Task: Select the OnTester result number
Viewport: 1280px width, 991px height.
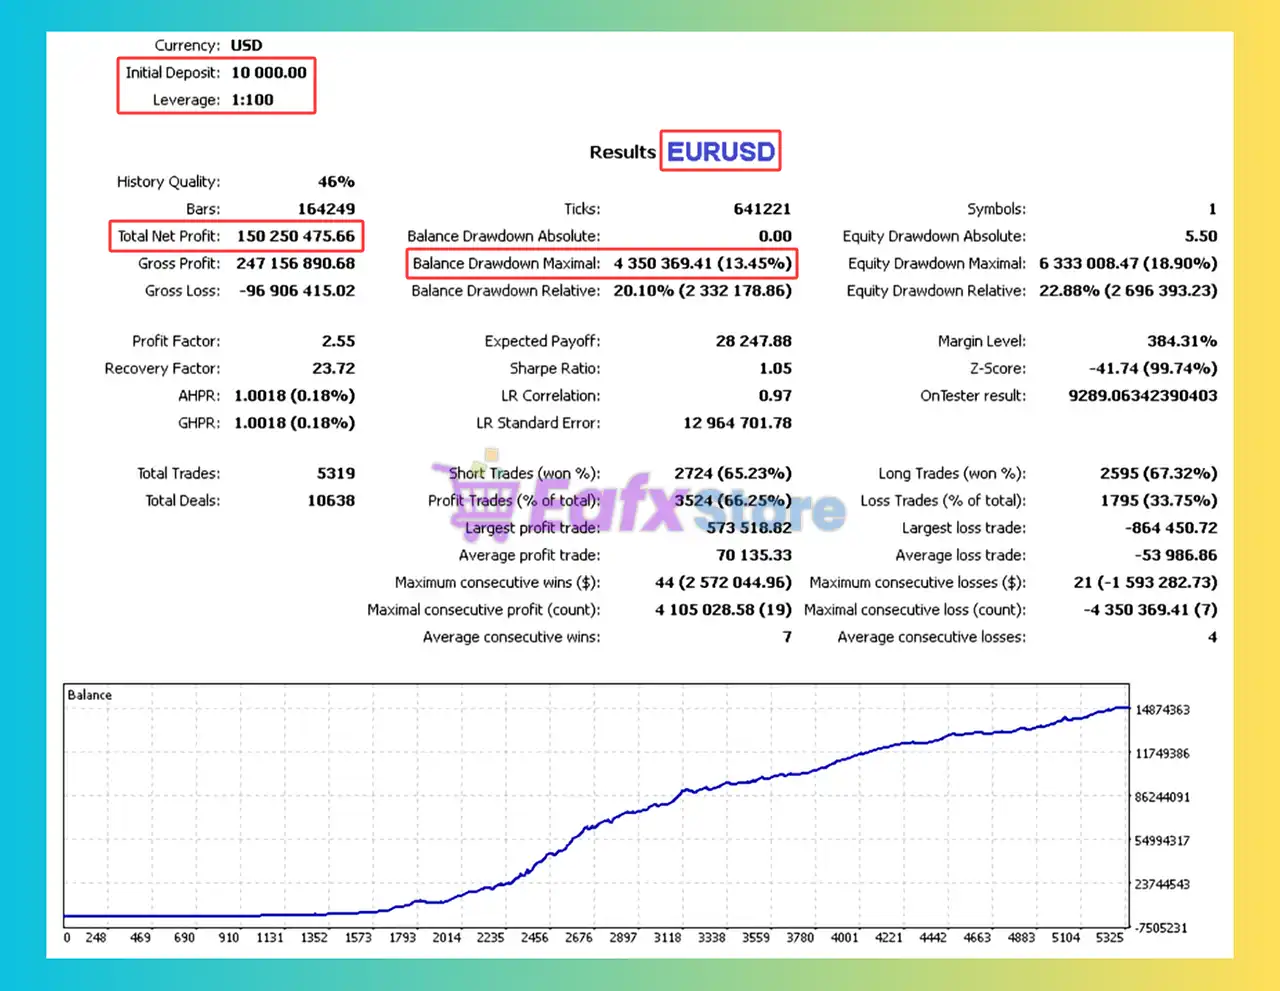Action: point(1142,396)
